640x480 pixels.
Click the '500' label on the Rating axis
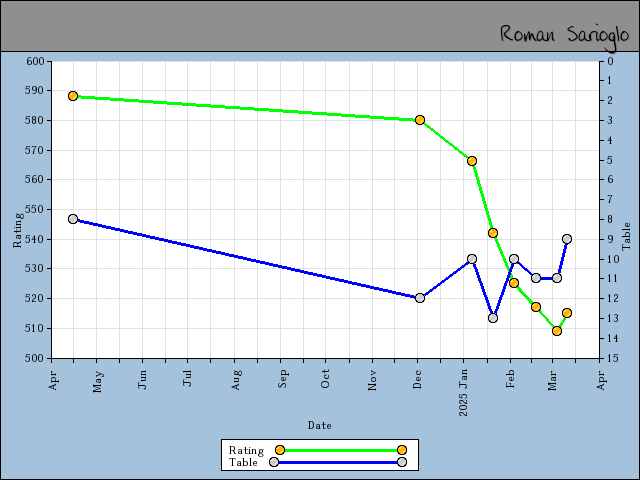(x=35, y=358)
